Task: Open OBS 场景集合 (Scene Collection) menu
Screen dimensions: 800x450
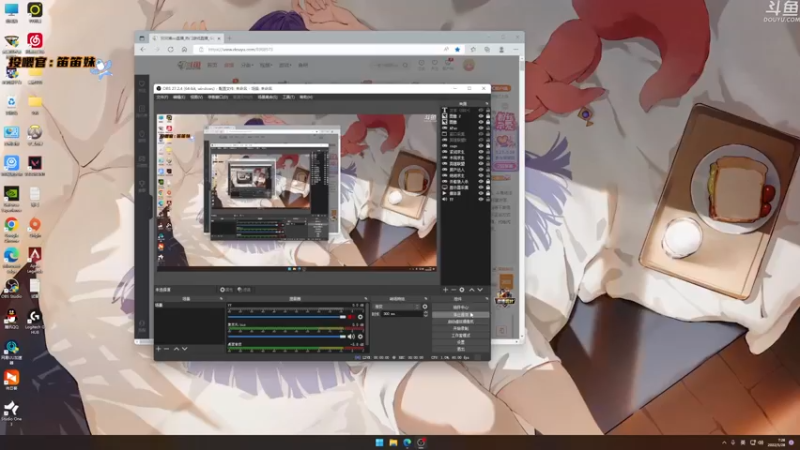Action: [x=267, y=97]
